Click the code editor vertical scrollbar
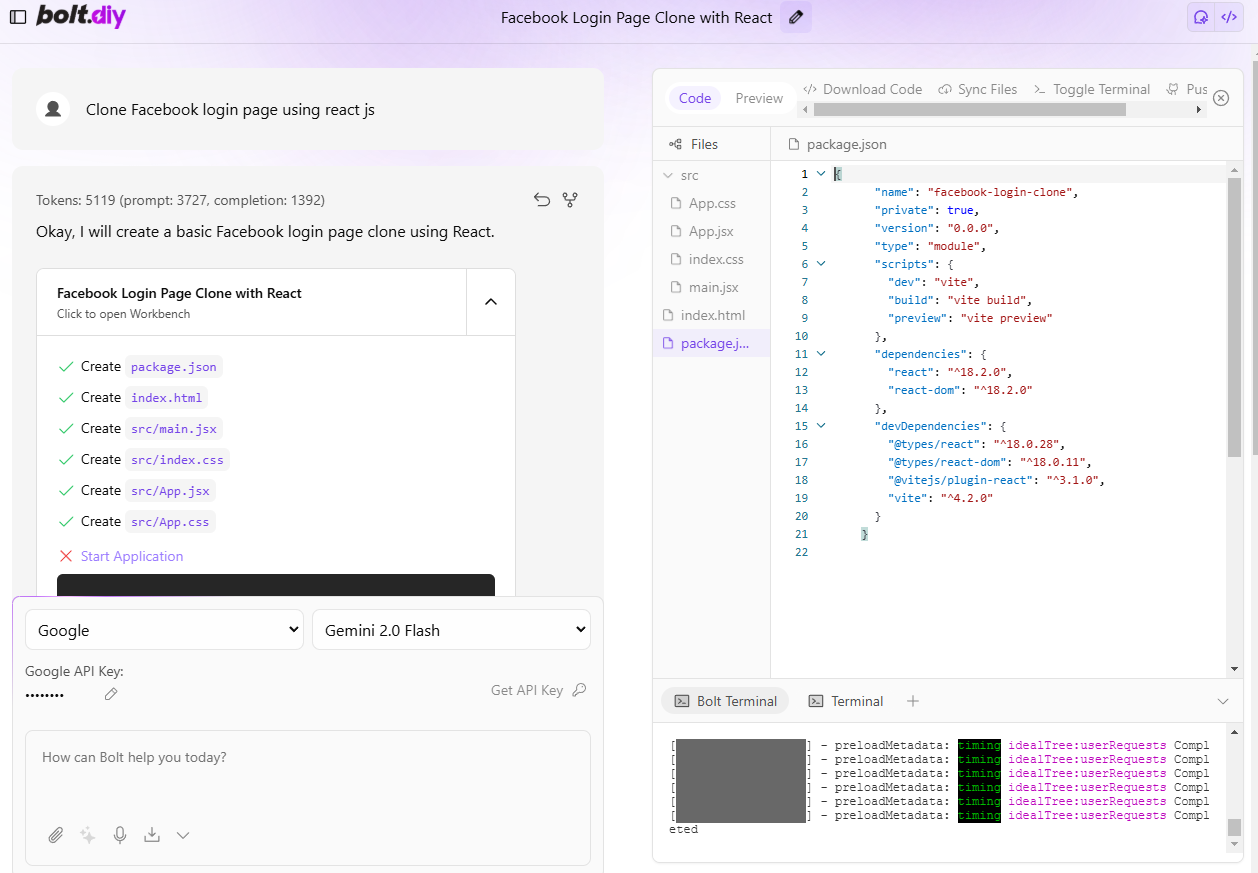1258x873 pixels. pos(1234,318)
